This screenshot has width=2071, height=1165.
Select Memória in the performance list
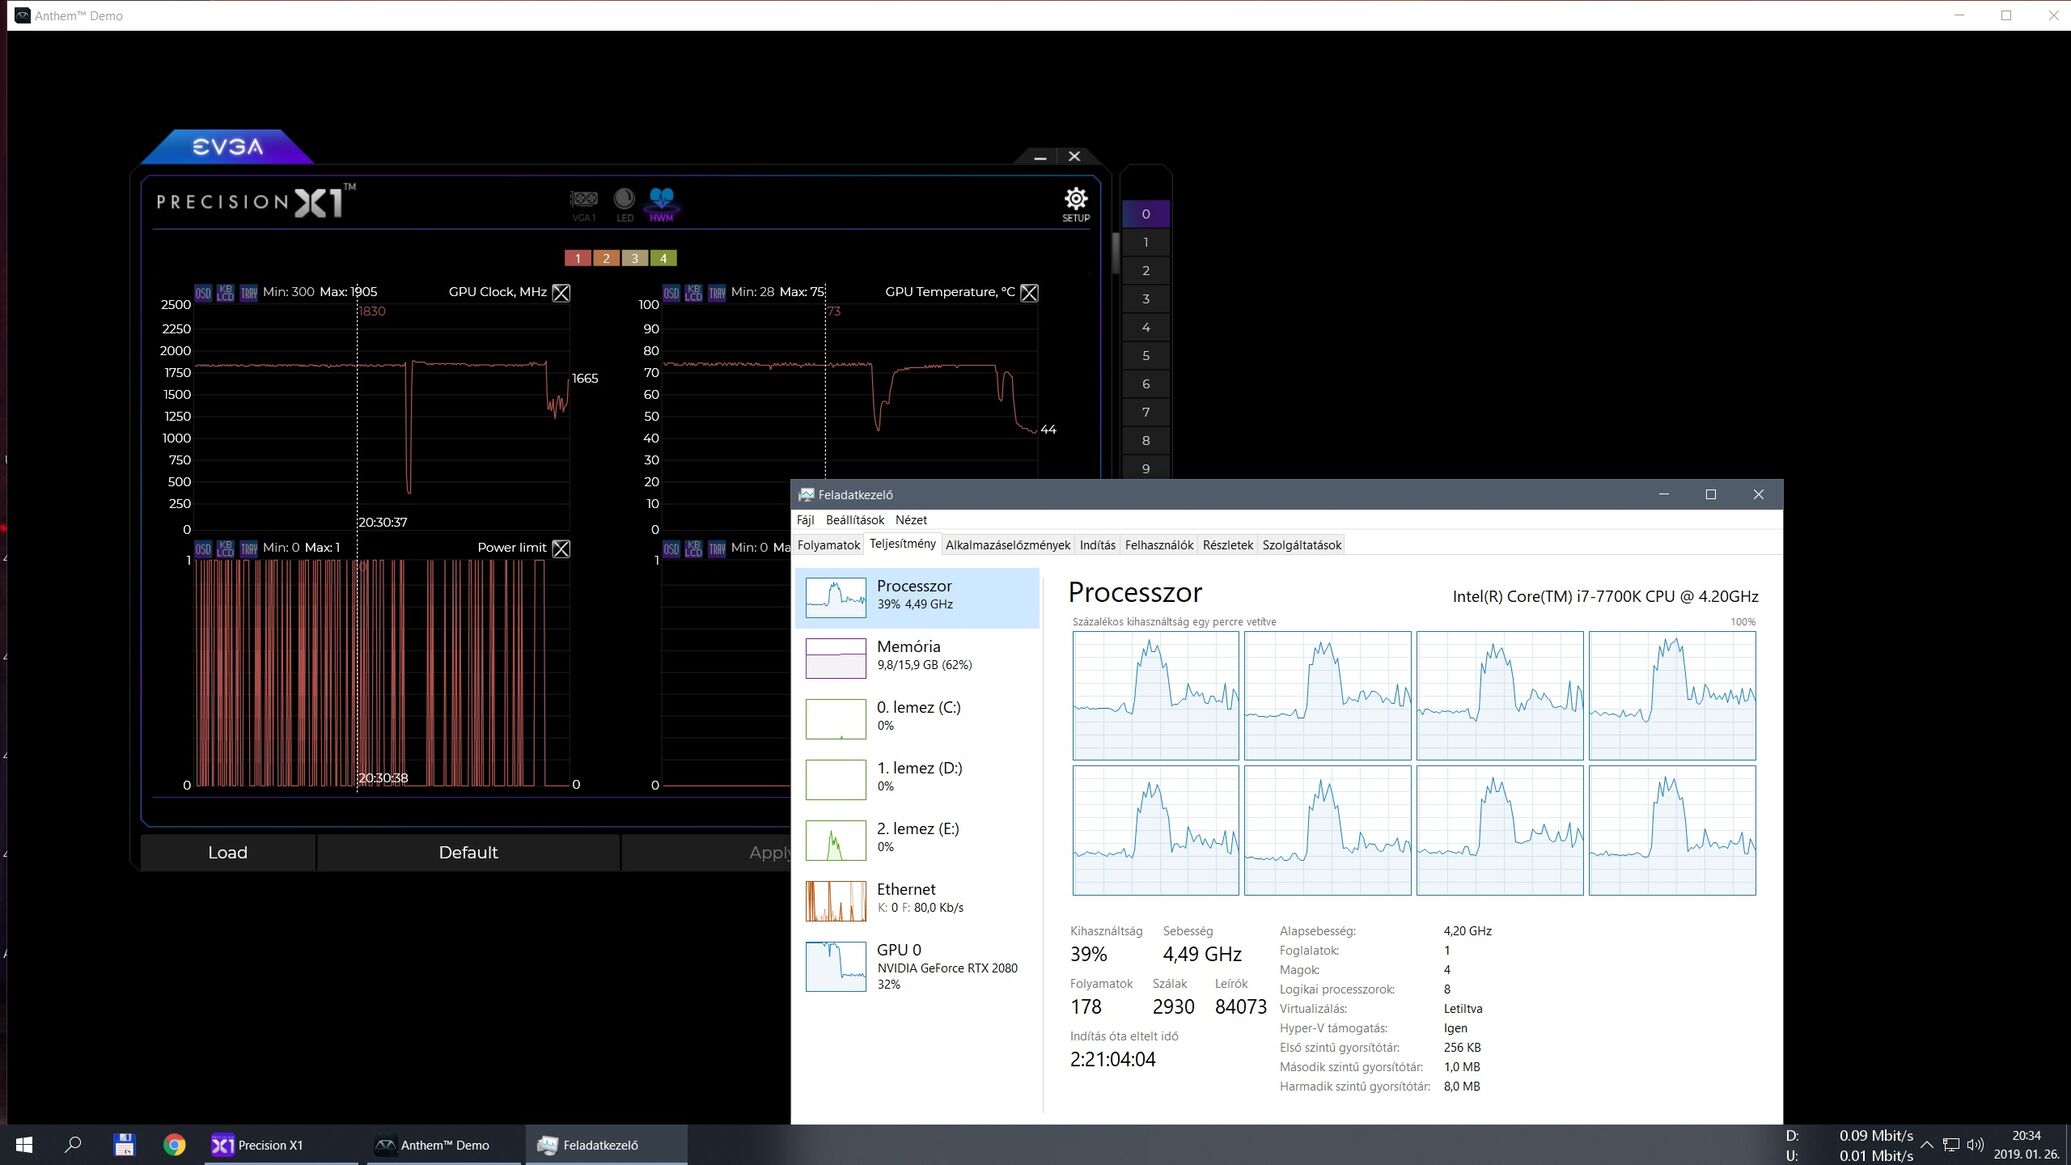point(917,658)
